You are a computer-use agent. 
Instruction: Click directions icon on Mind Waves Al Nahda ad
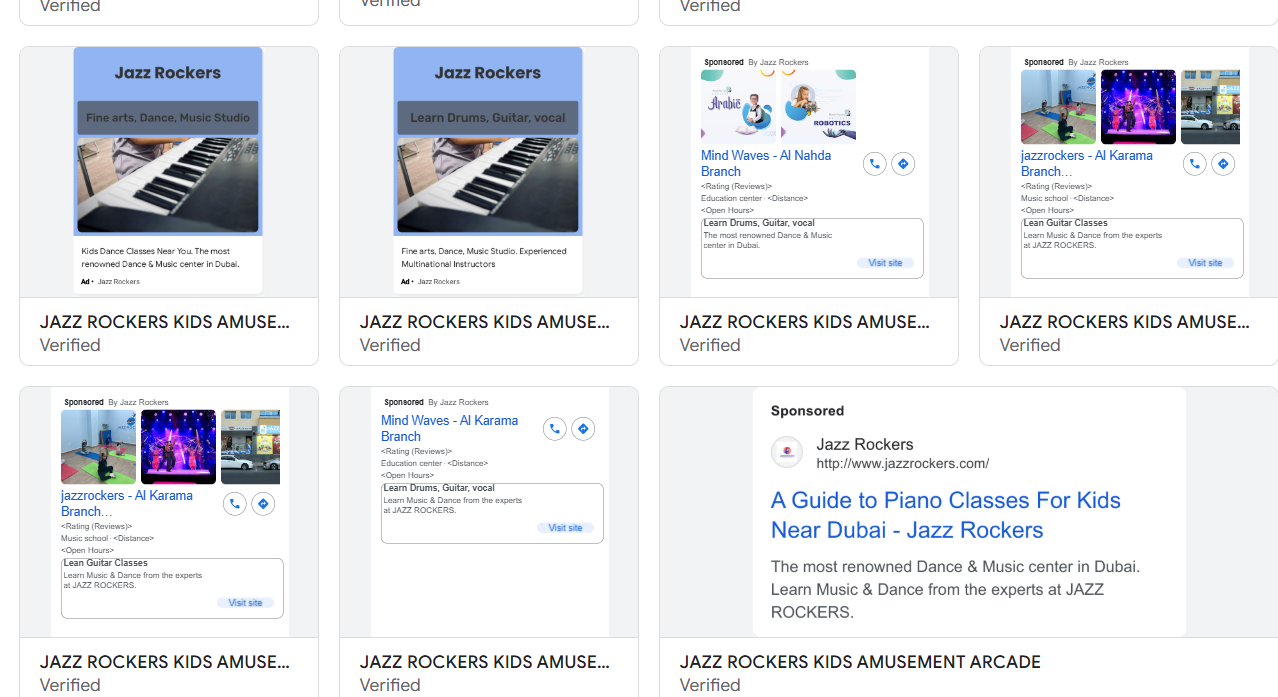[903, 164]
